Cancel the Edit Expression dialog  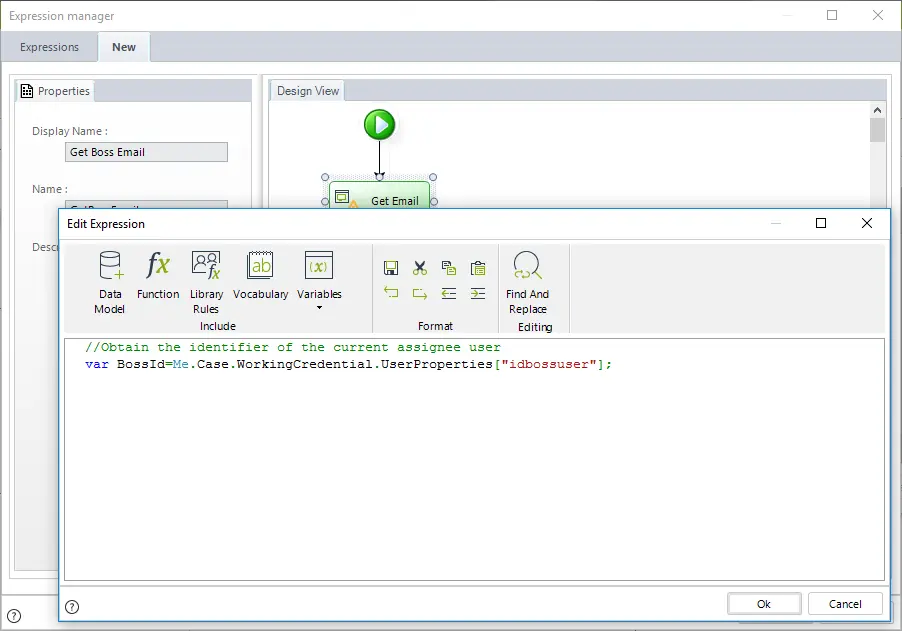845,604
